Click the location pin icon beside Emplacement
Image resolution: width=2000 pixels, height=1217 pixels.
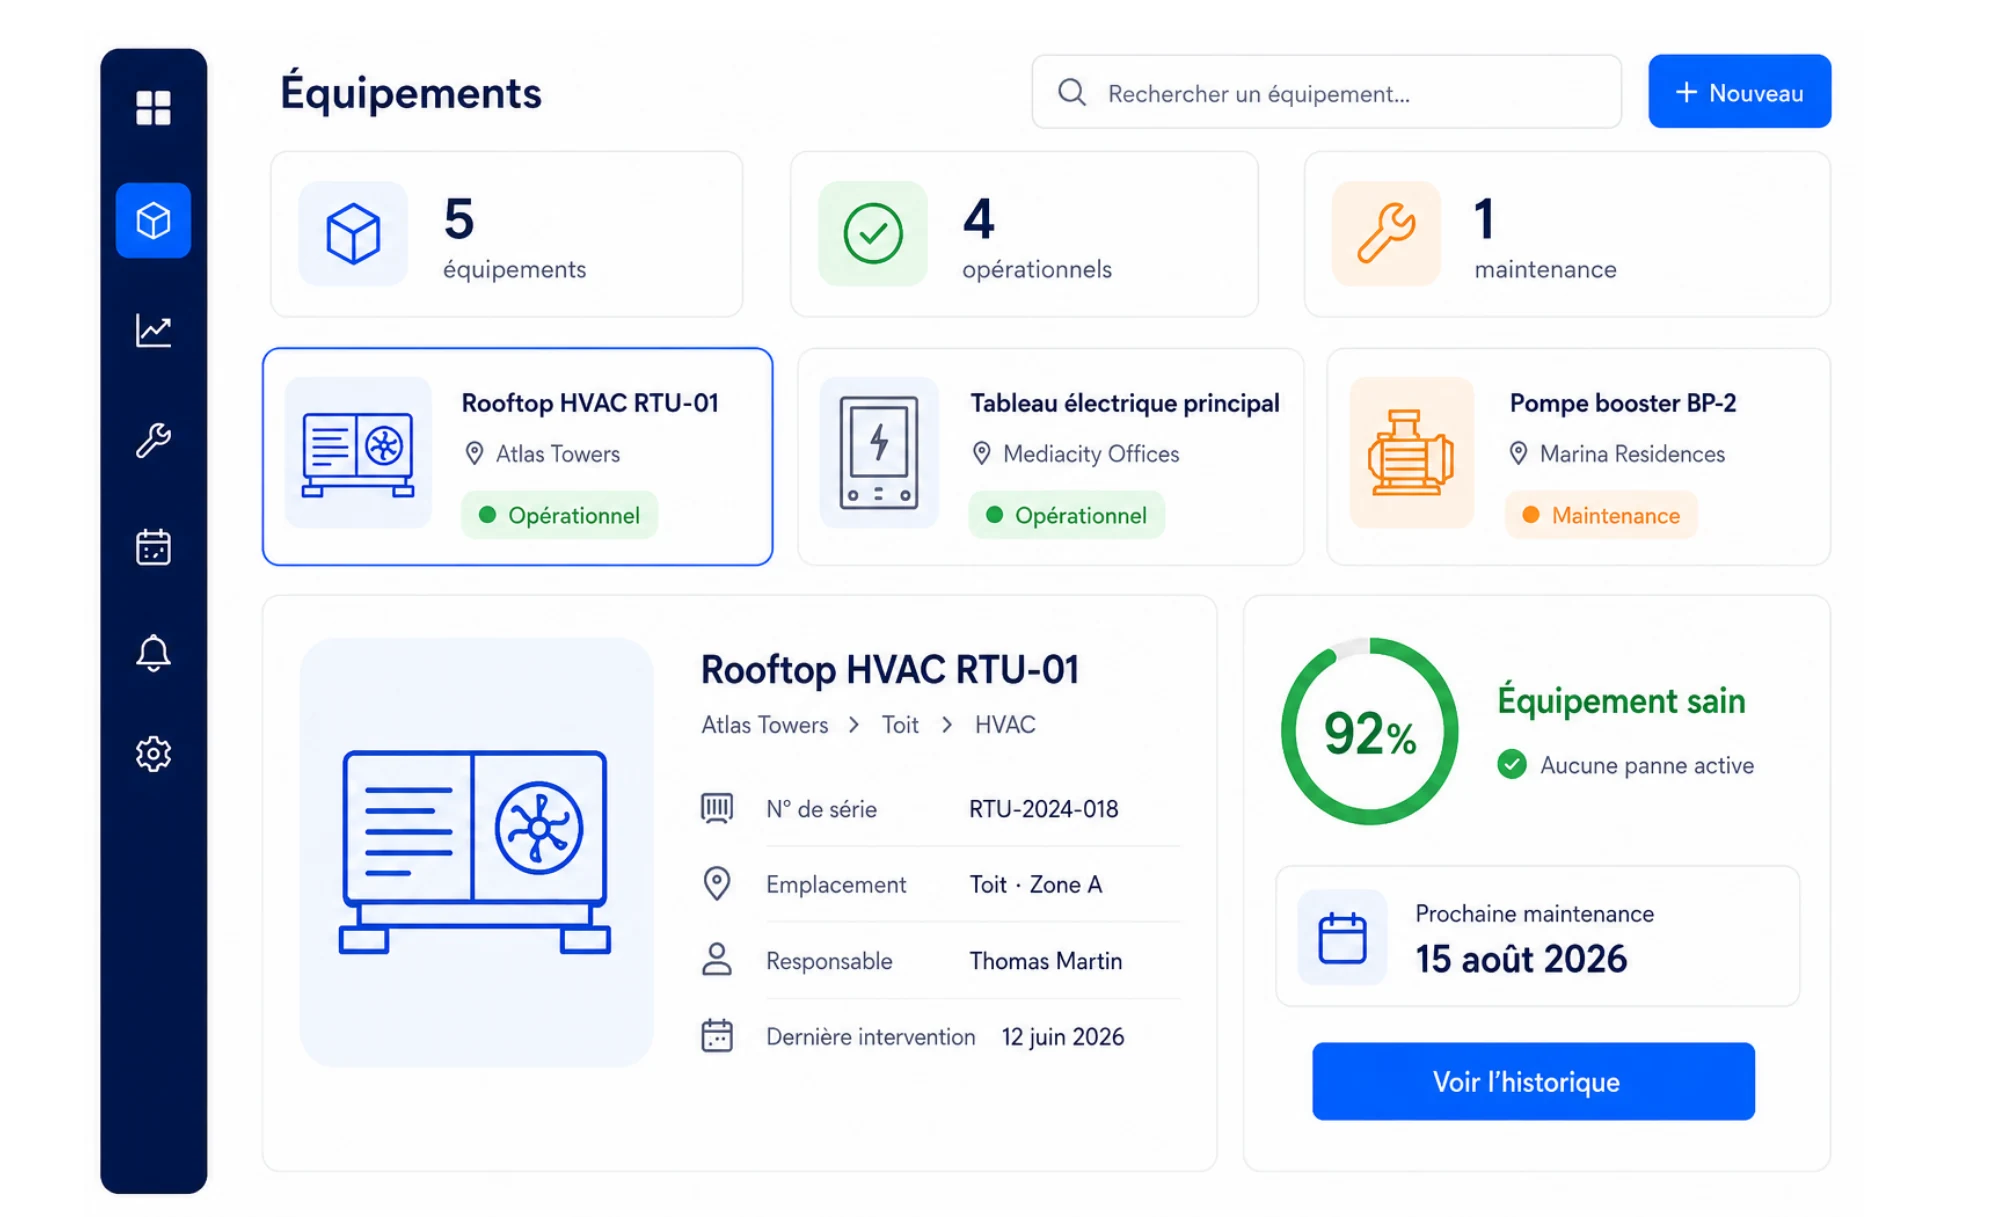717,884
